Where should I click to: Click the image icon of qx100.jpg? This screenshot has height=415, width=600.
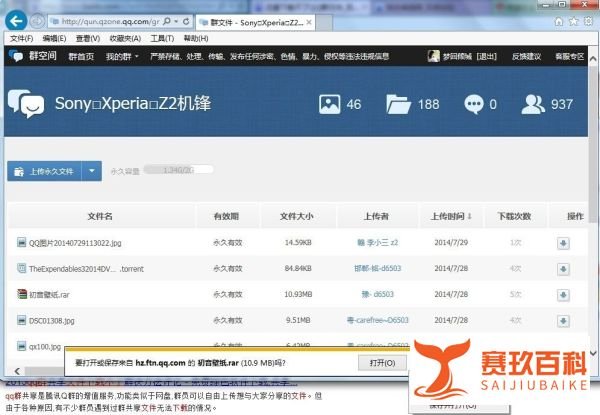pyautogui.click(x=21, y=346)
